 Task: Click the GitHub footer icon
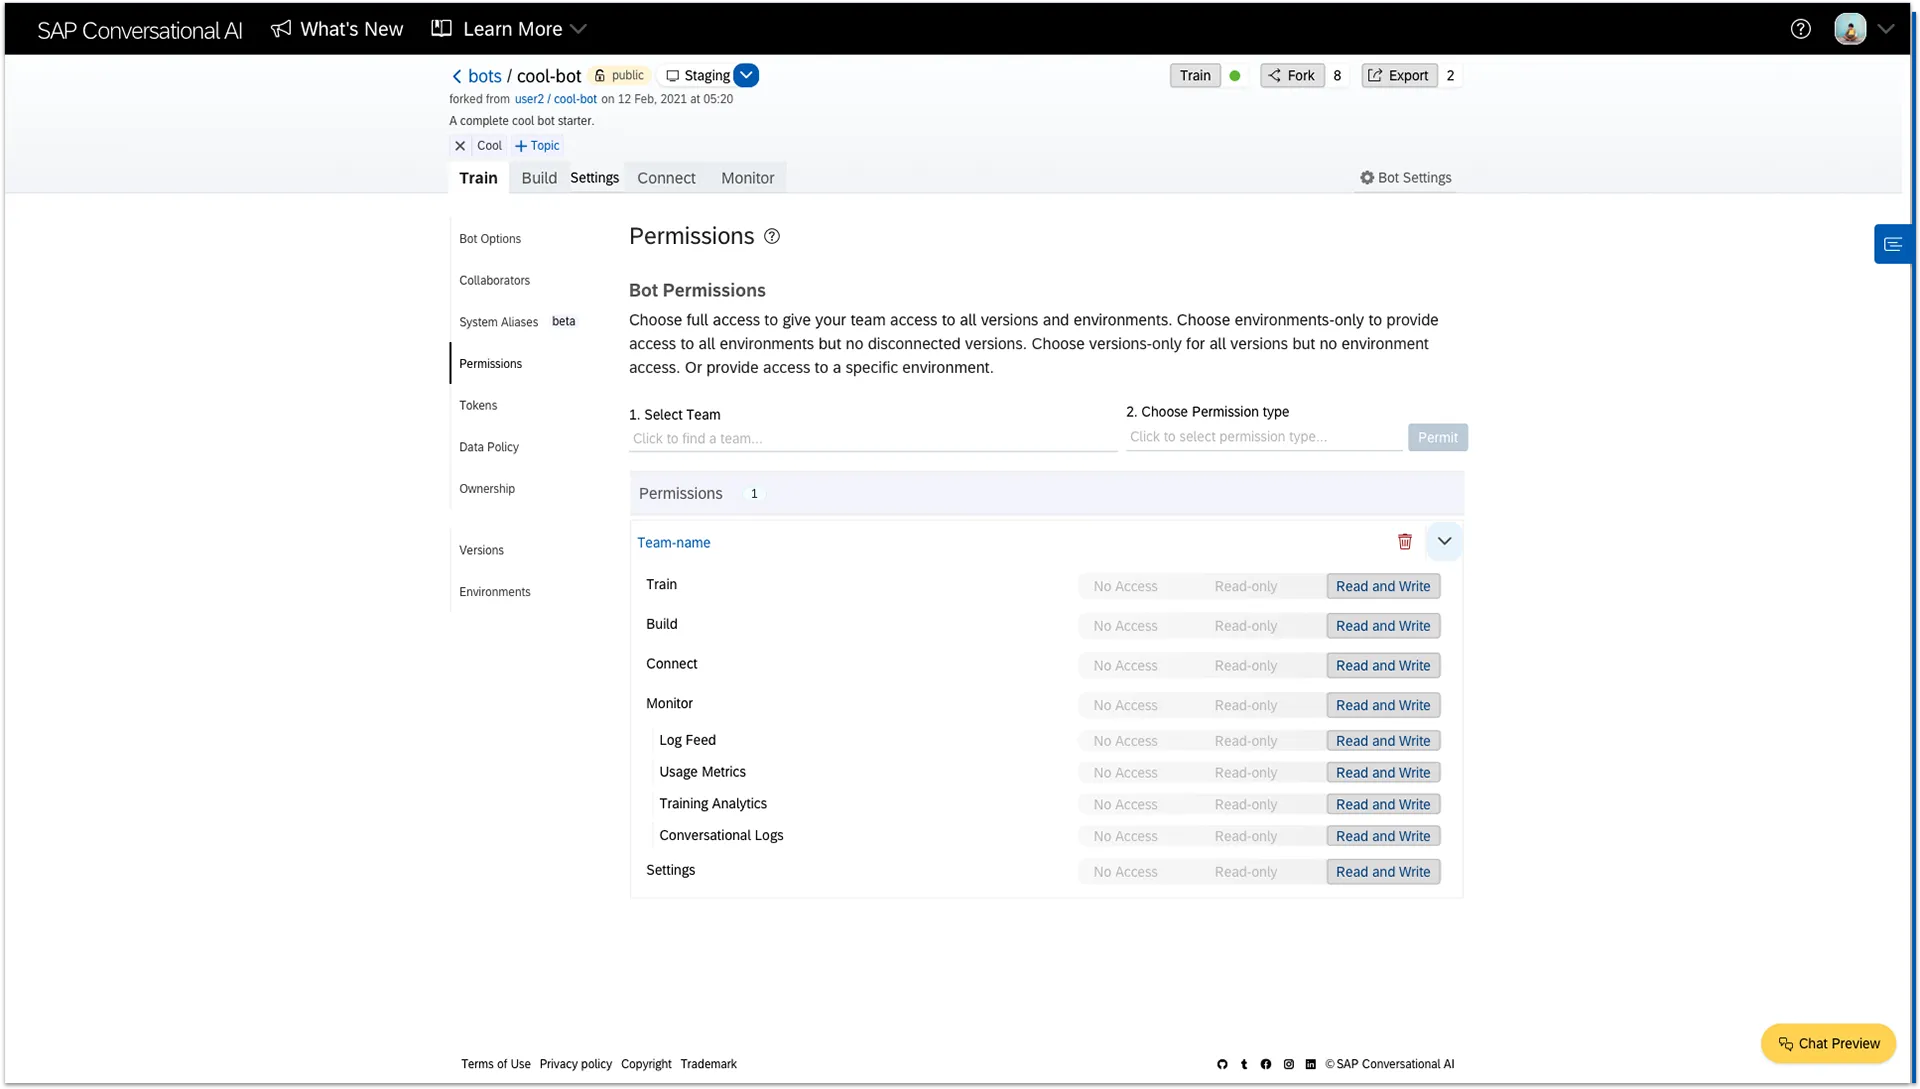pyautogui.click(x=1222, y=1065)
